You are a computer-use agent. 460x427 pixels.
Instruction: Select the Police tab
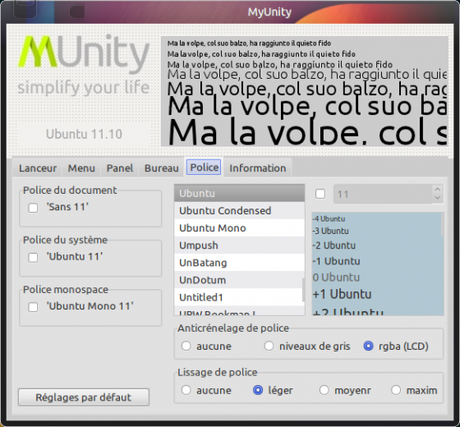point(204,167)
